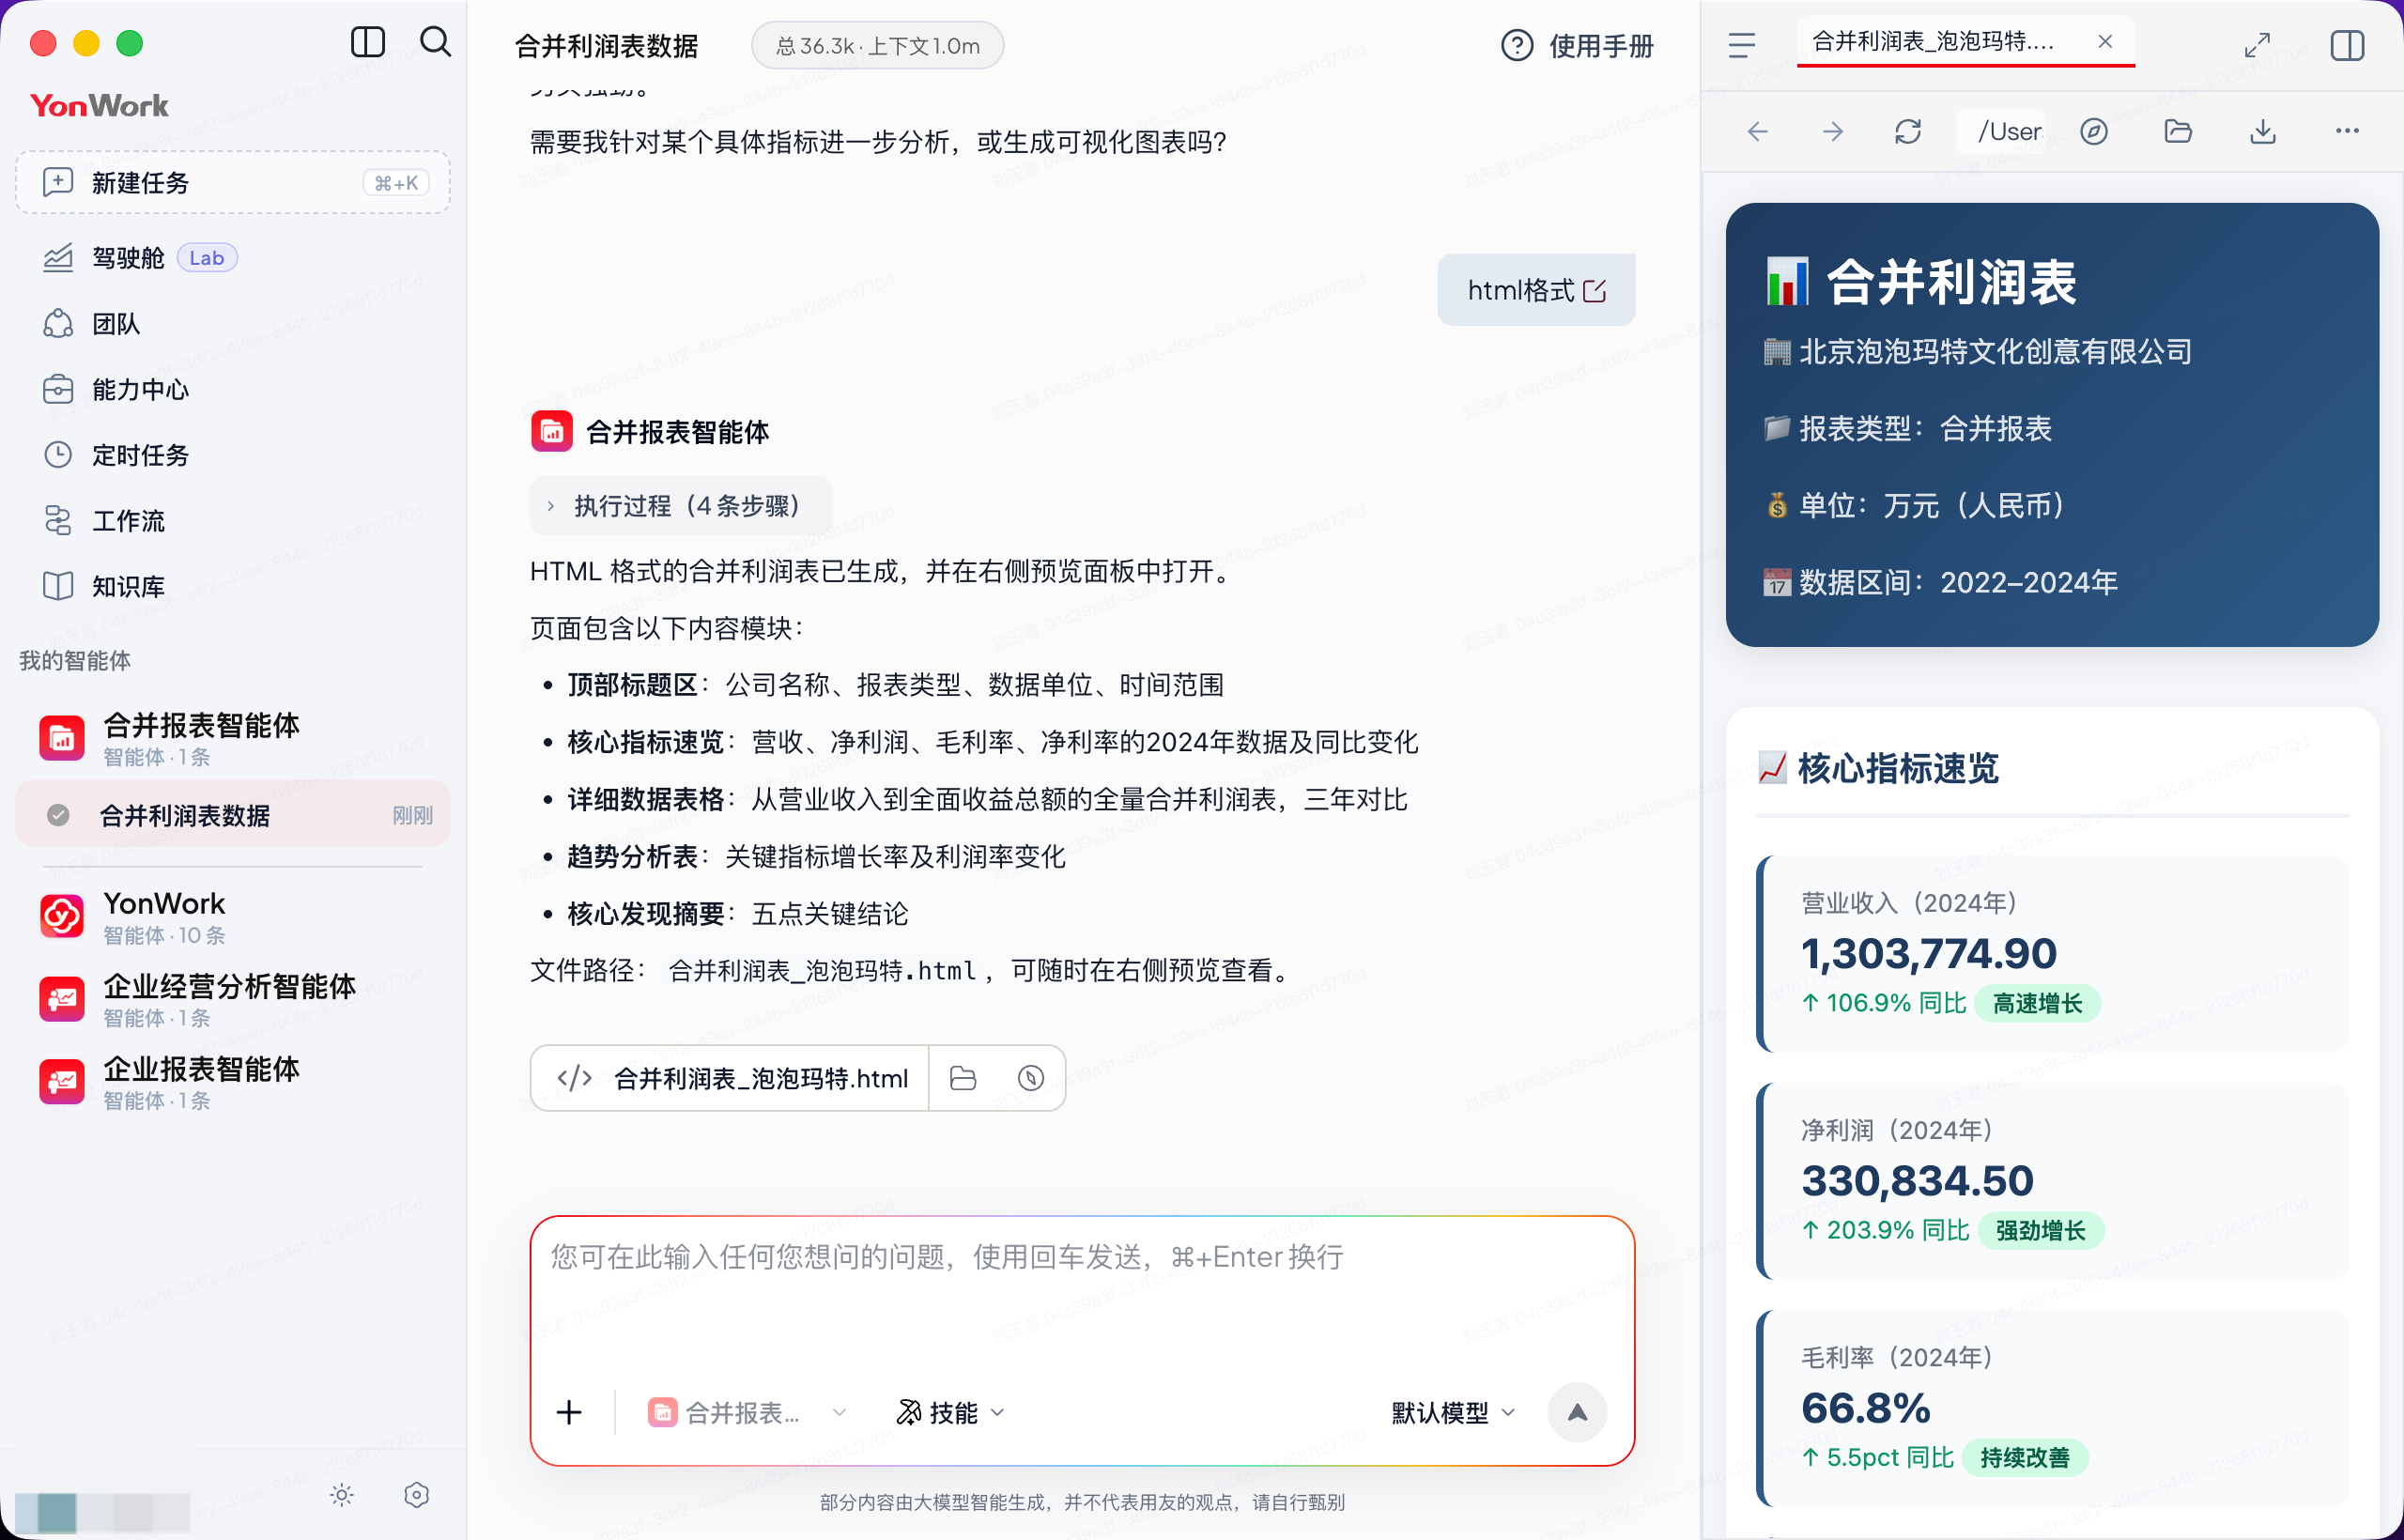Open search with the magnifier icon

pos(435,42)
